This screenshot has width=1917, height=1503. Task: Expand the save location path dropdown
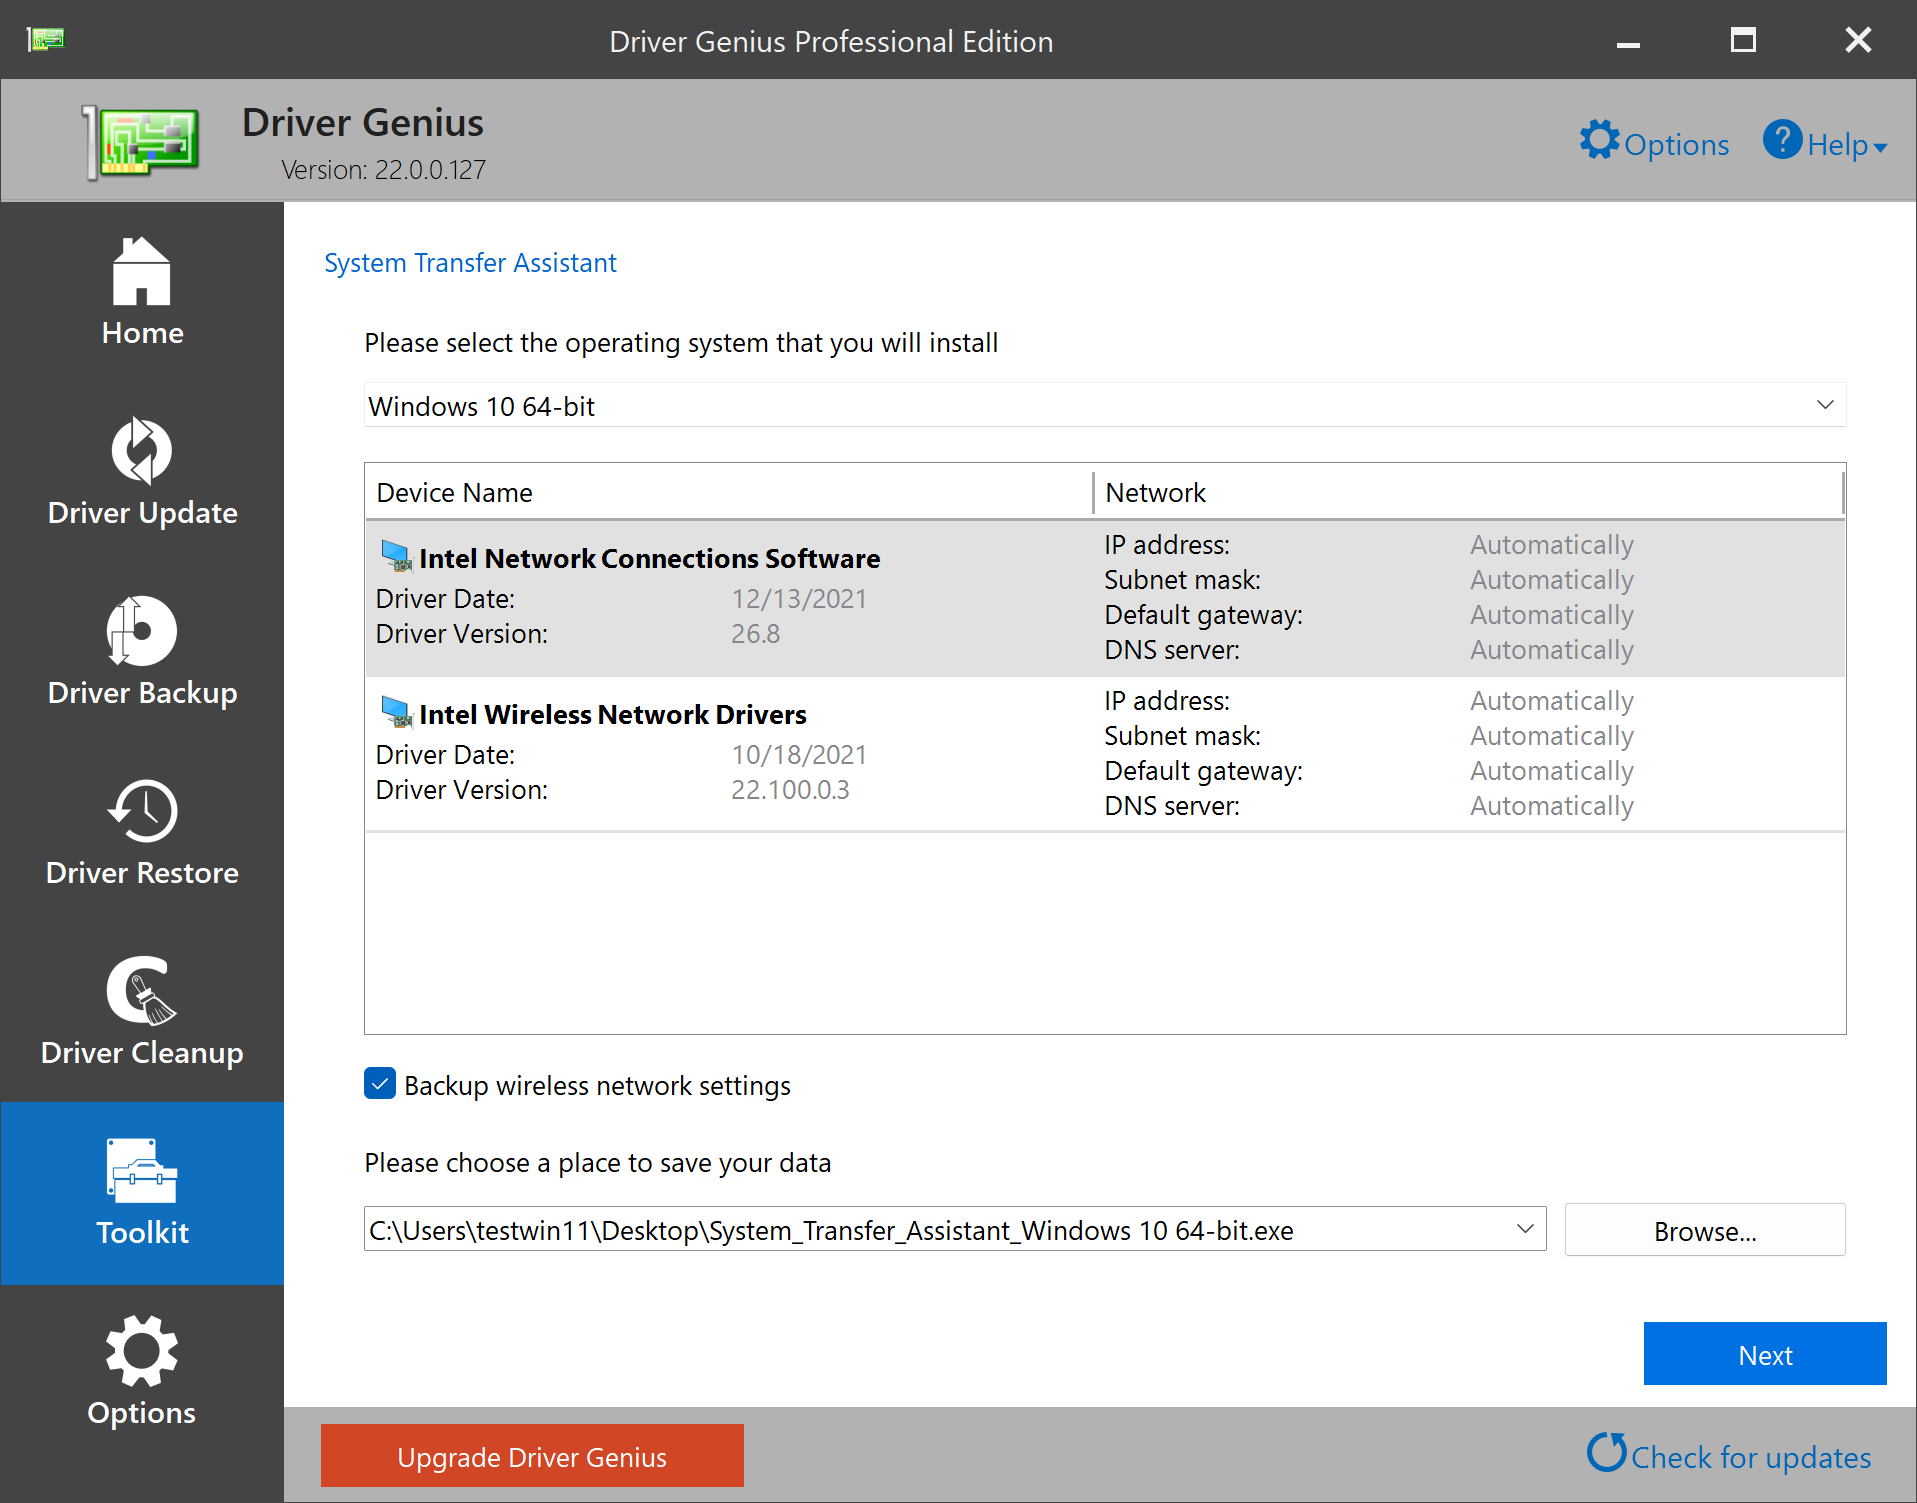click(1525, 1229)
